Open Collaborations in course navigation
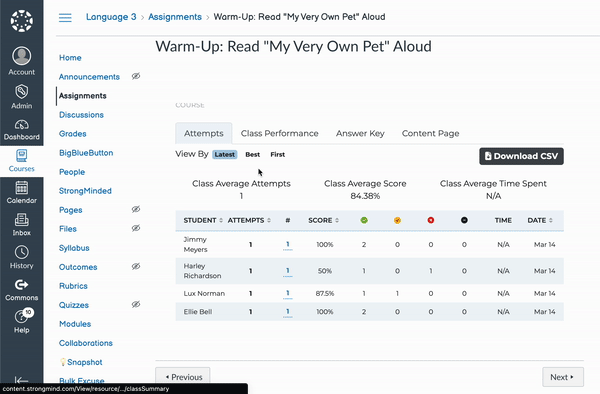600x394 pixels. pos(86,343)
